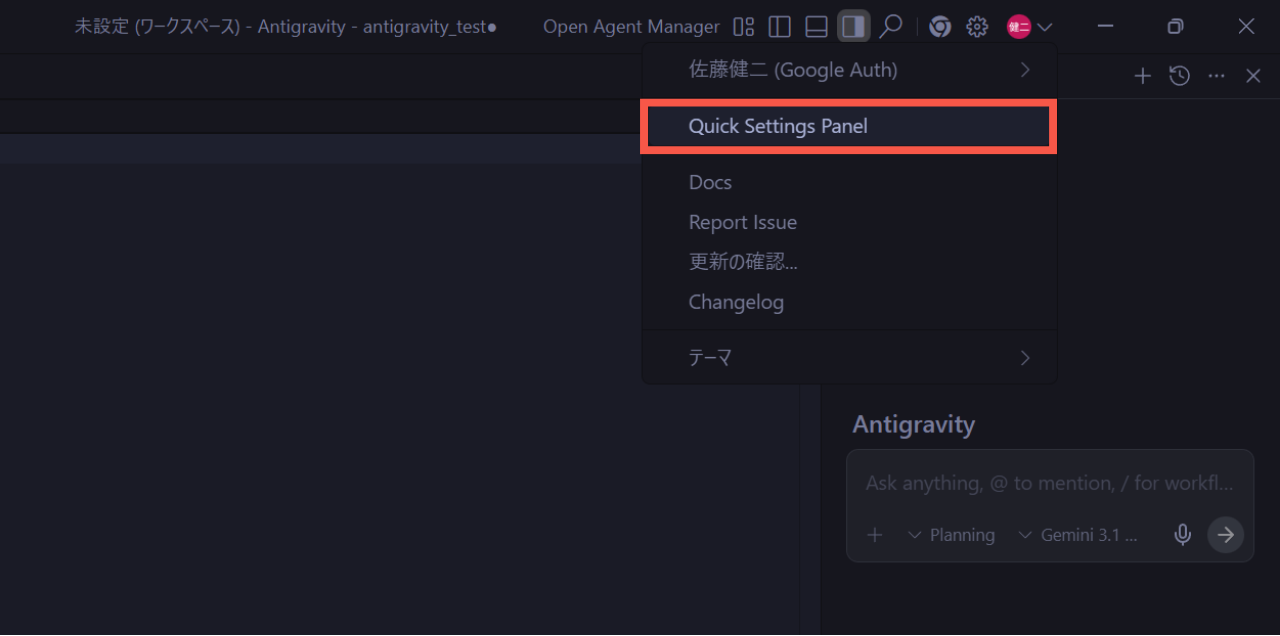Click the pink user avatar dropdown
The image size is (1280, 636).
(1029, 27)
